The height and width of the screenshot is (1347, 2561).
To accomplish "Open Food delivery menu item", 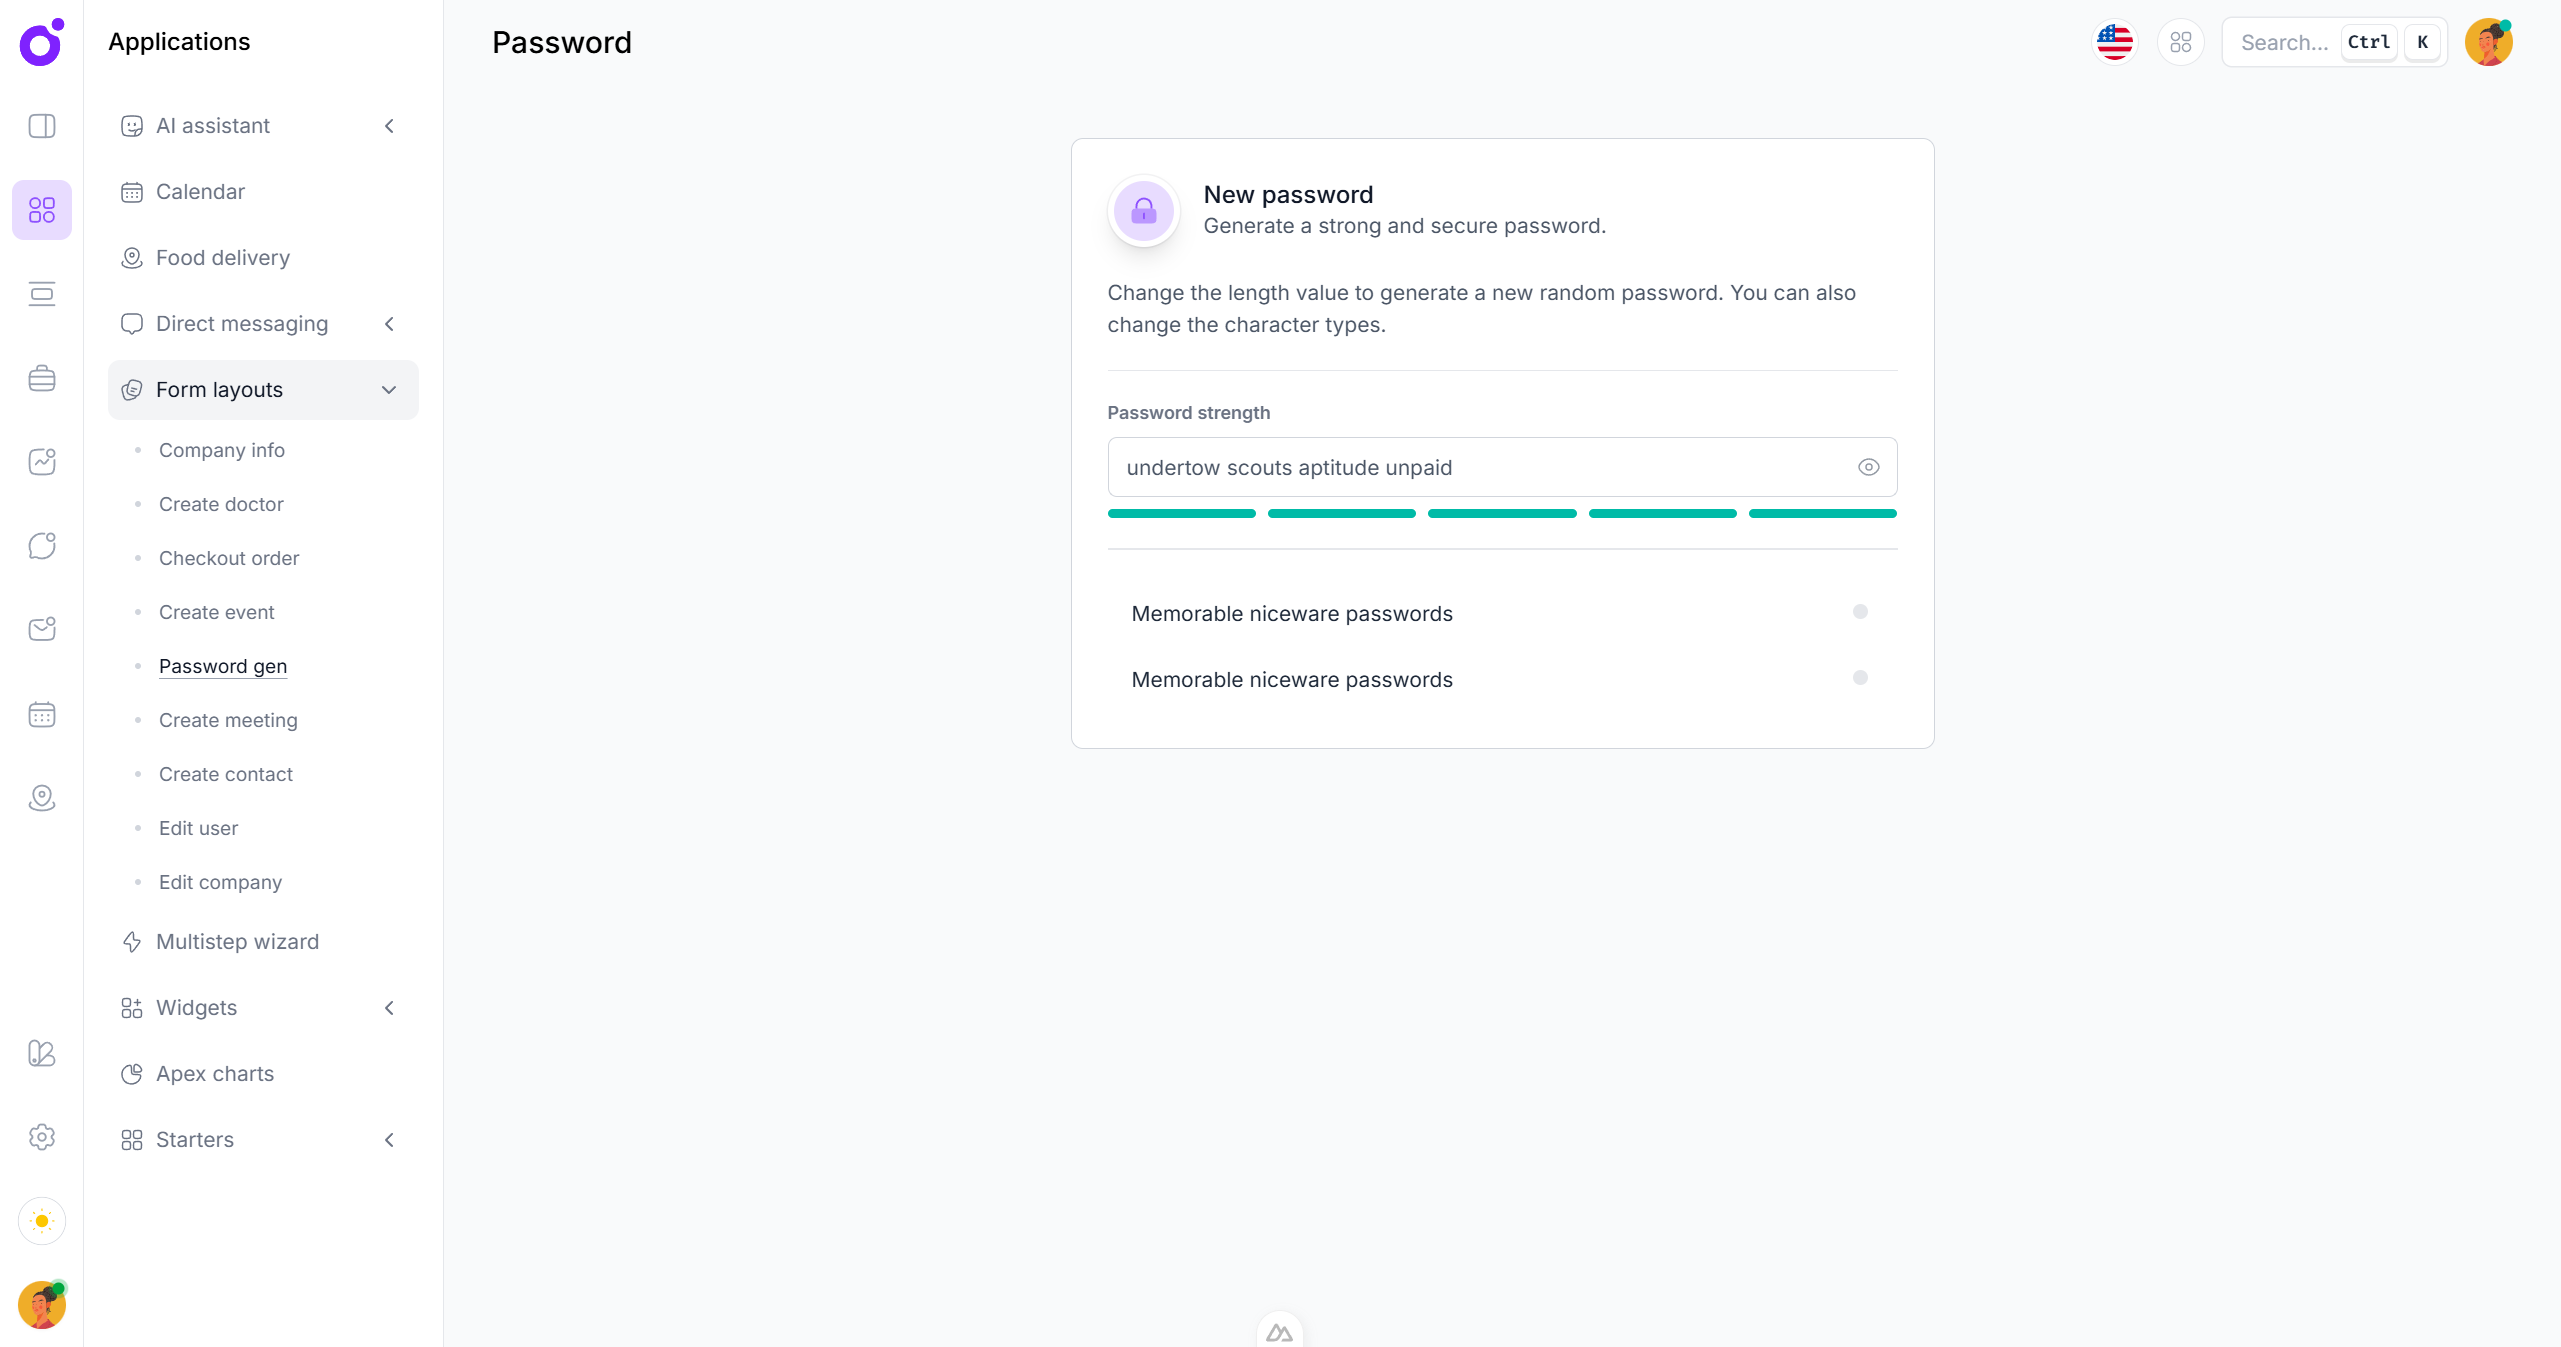I will point(222,258).
